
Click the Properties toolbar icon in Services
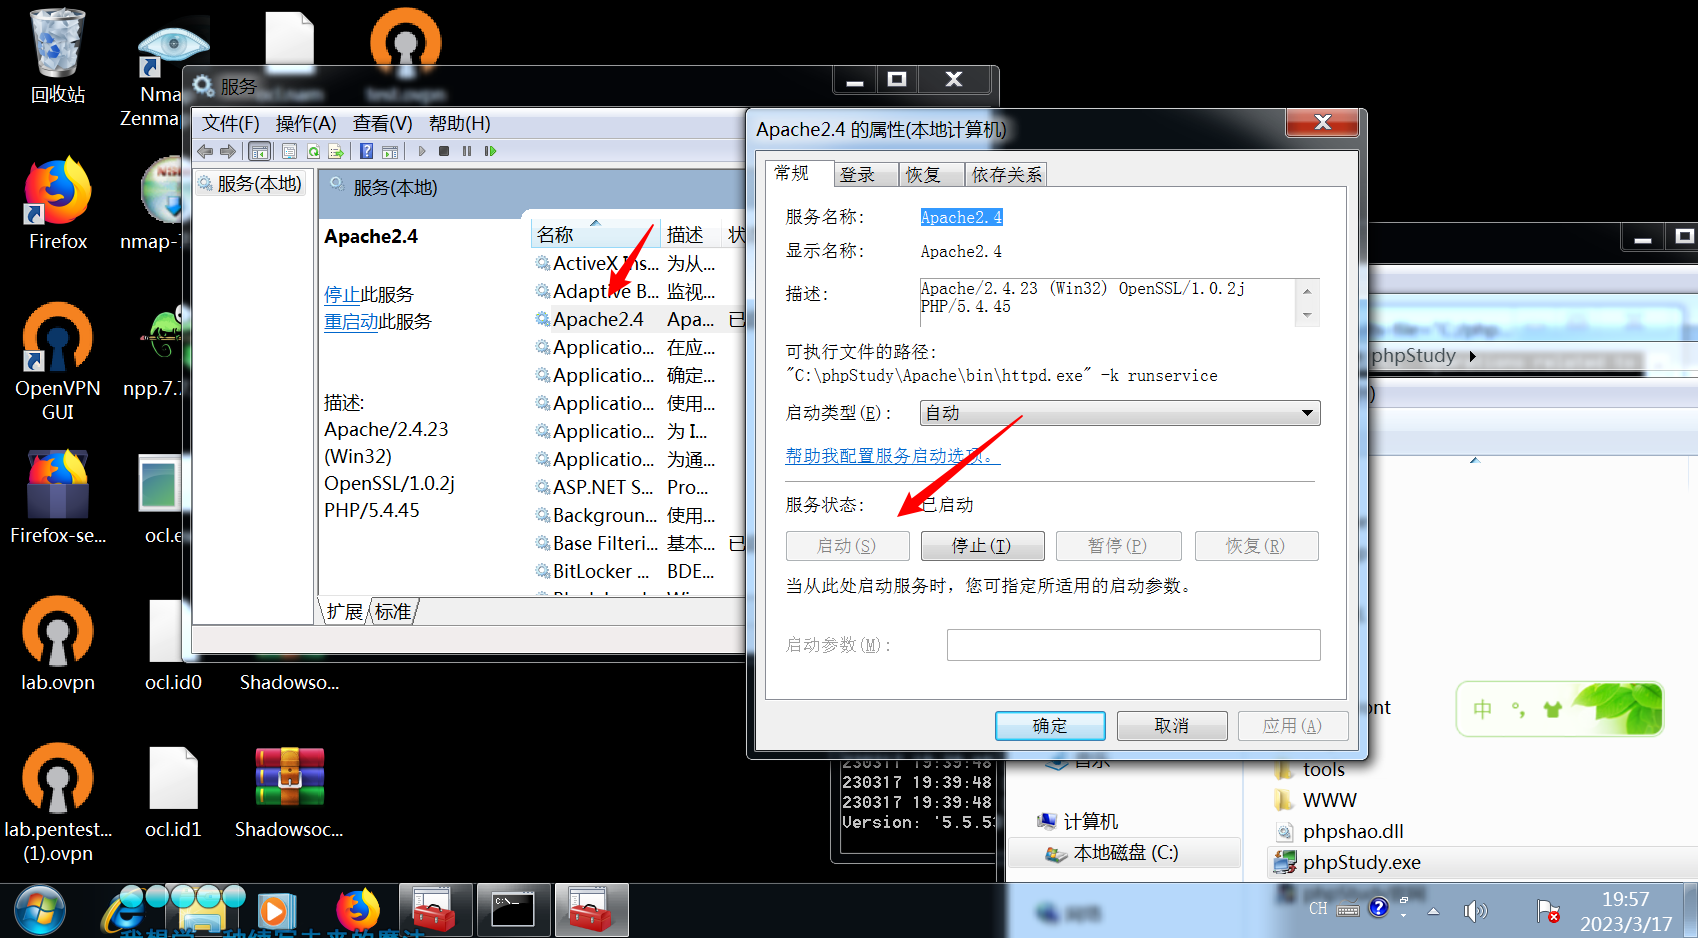pos(289,151)
